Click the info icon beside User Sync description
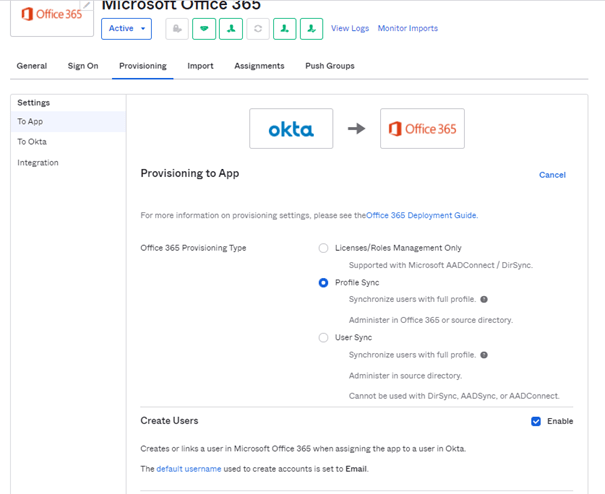The width and height of the screenshot is (605, 494). [484, 355]
